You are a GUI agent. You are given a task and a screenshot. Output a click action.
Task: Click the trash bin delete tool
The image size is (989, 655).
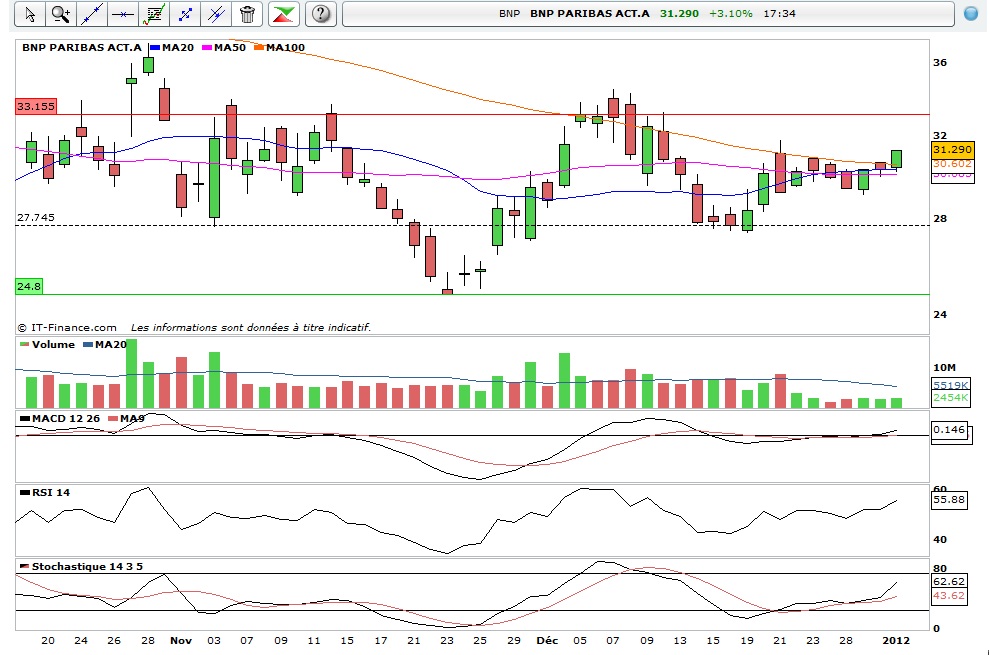(247, 14)
